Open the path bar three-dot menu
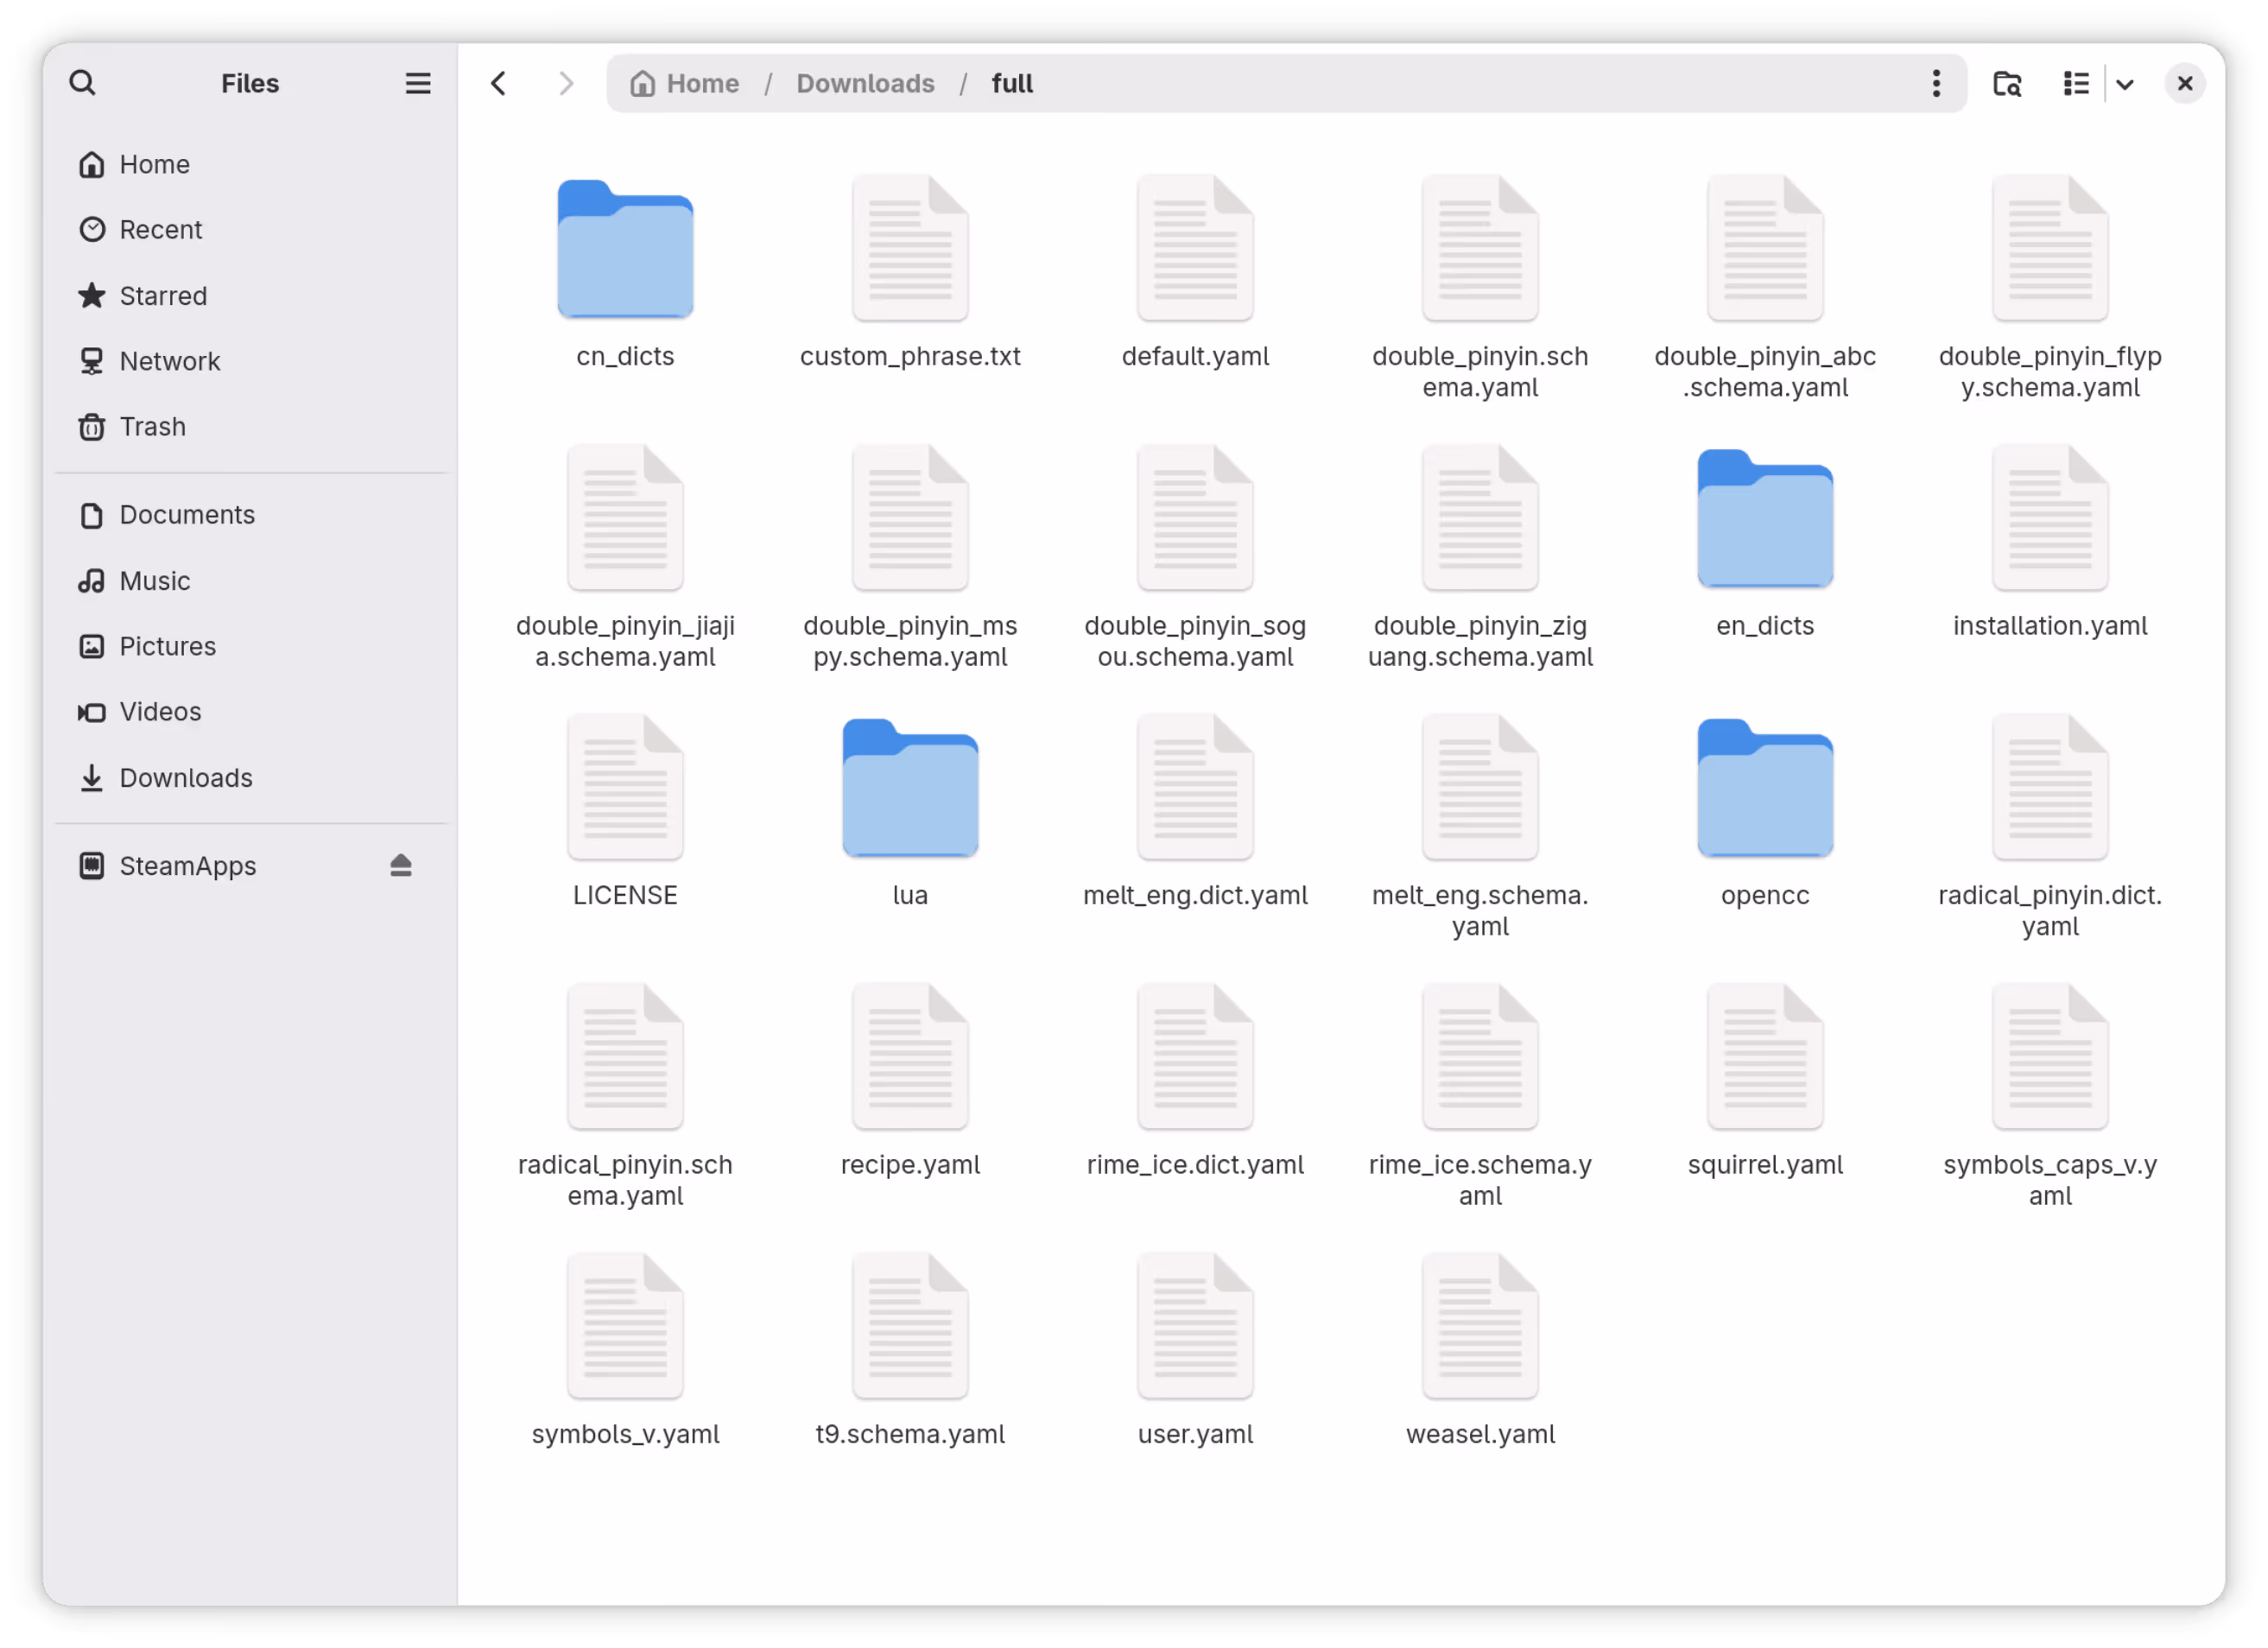 (x=1936, y=83)
